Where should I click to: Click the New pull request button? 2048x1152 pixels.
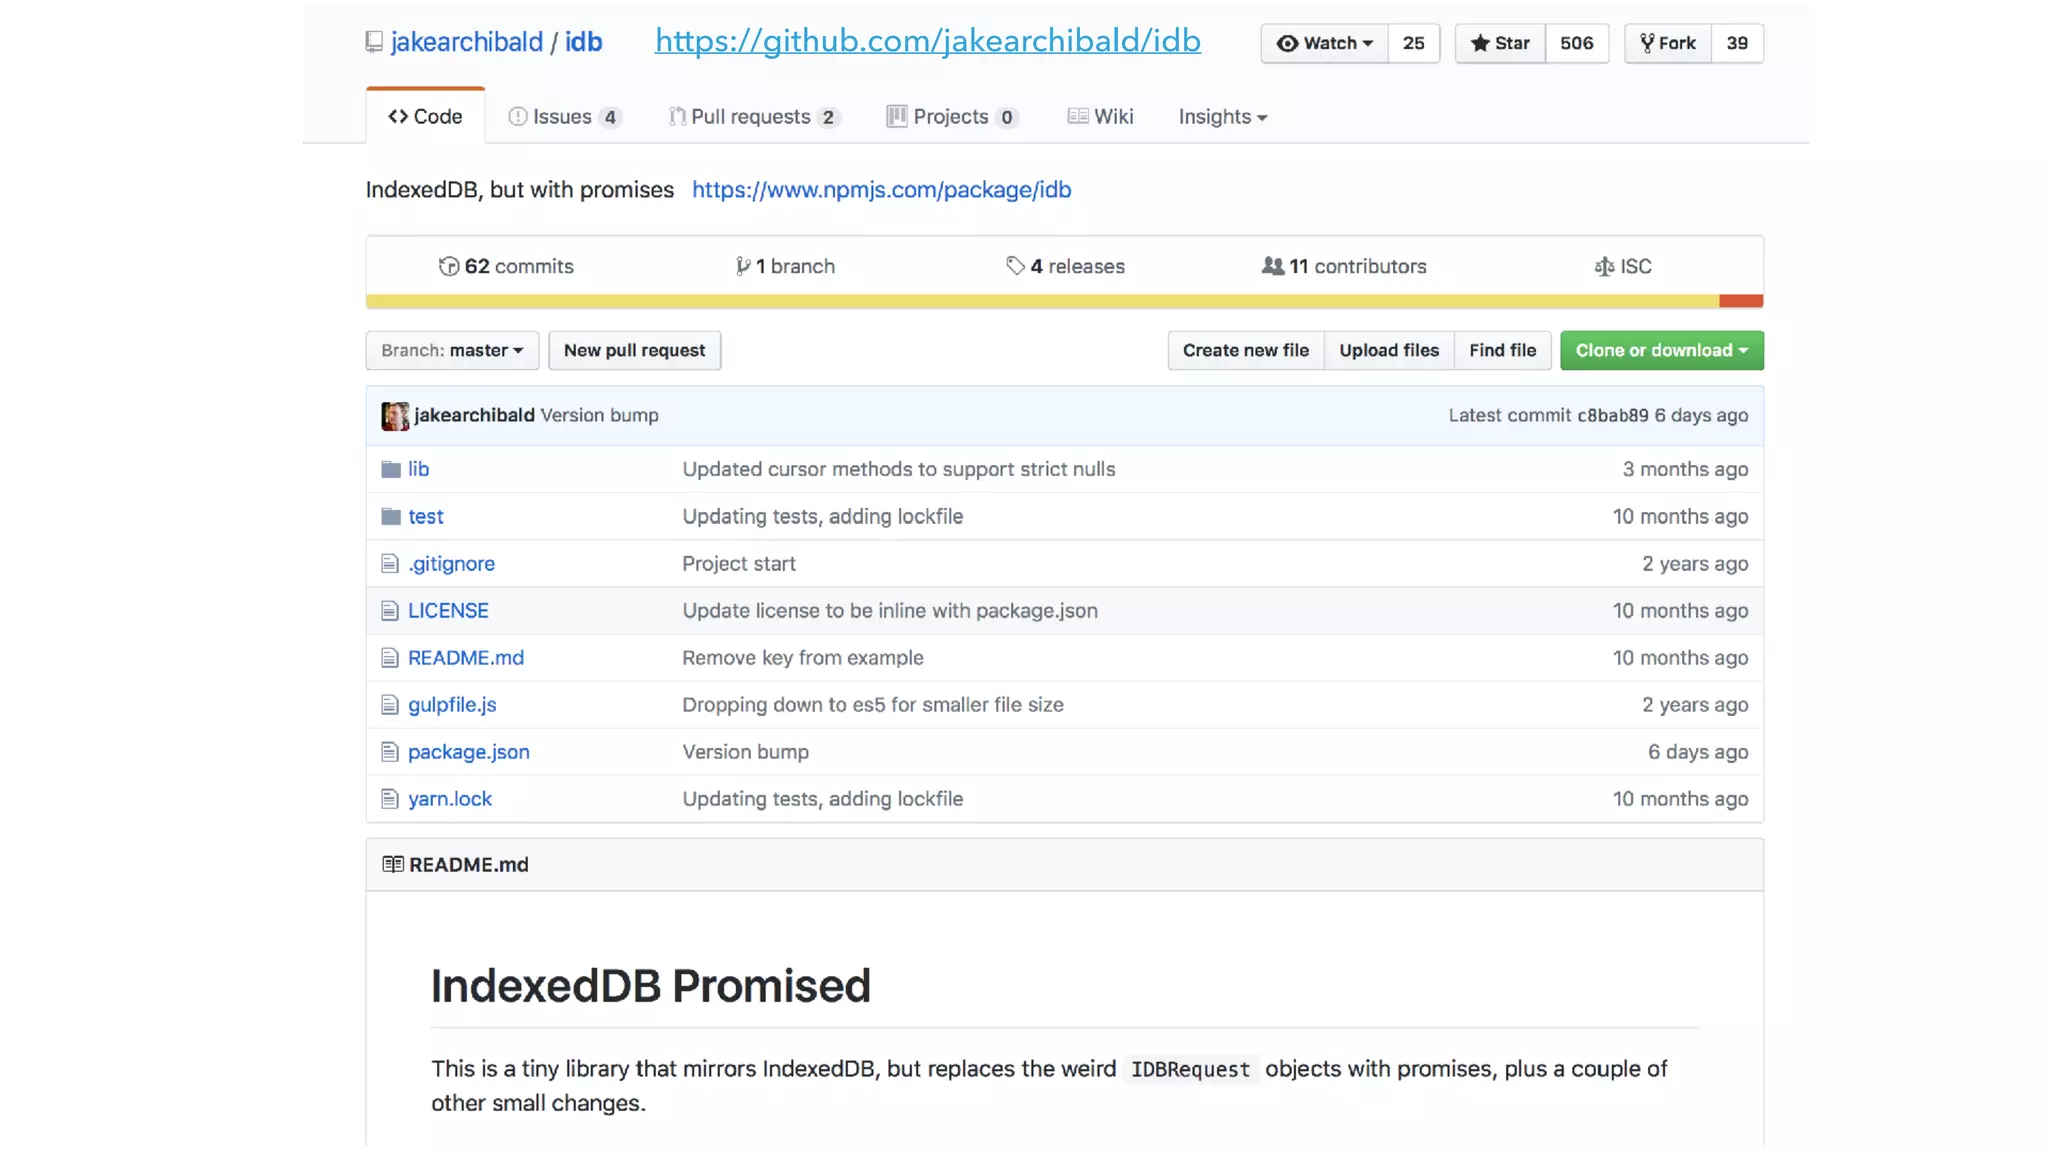point(634,350)
